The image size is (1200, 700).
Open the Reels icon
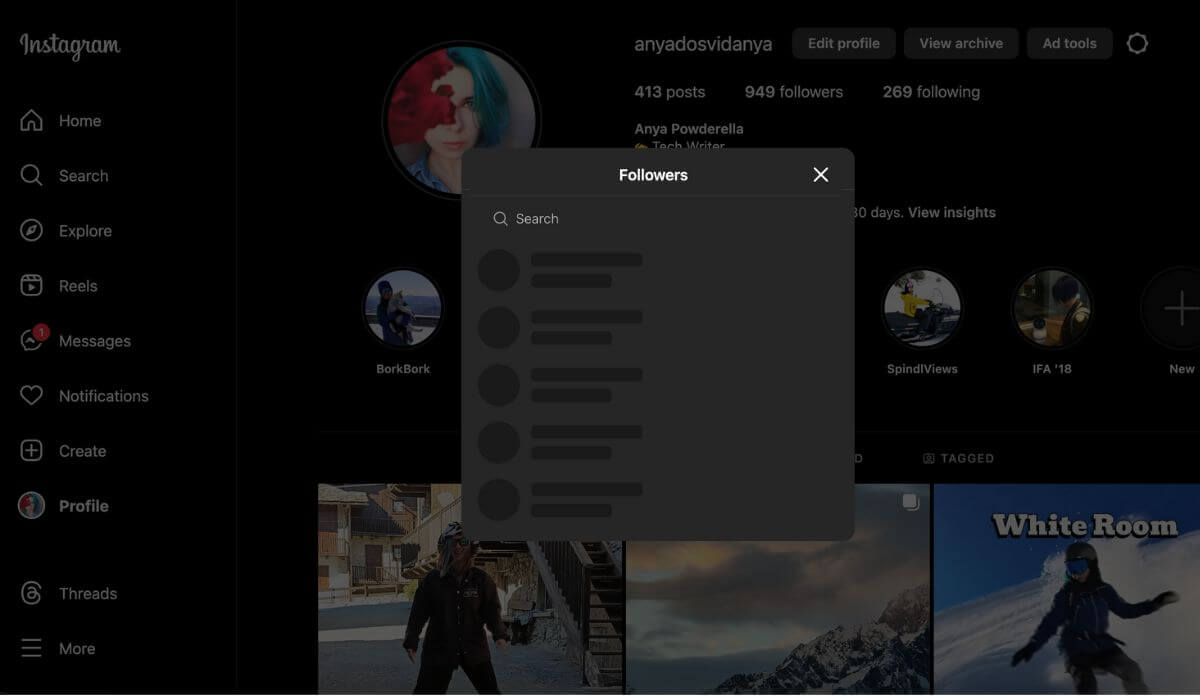(32, 286)
